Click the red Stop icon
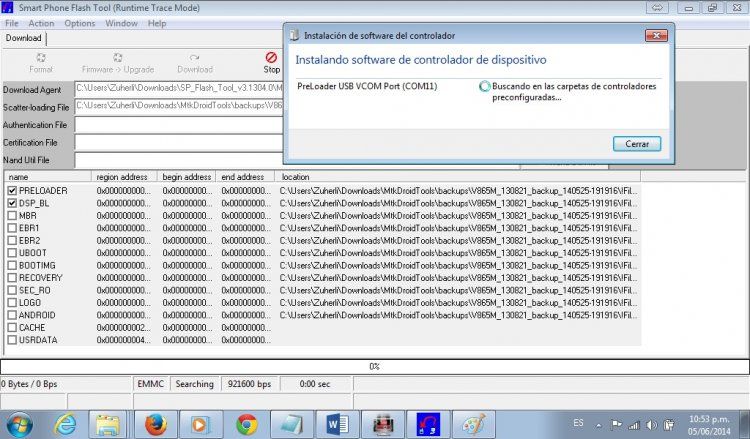 pyautogui.click(x=271, y=58)
